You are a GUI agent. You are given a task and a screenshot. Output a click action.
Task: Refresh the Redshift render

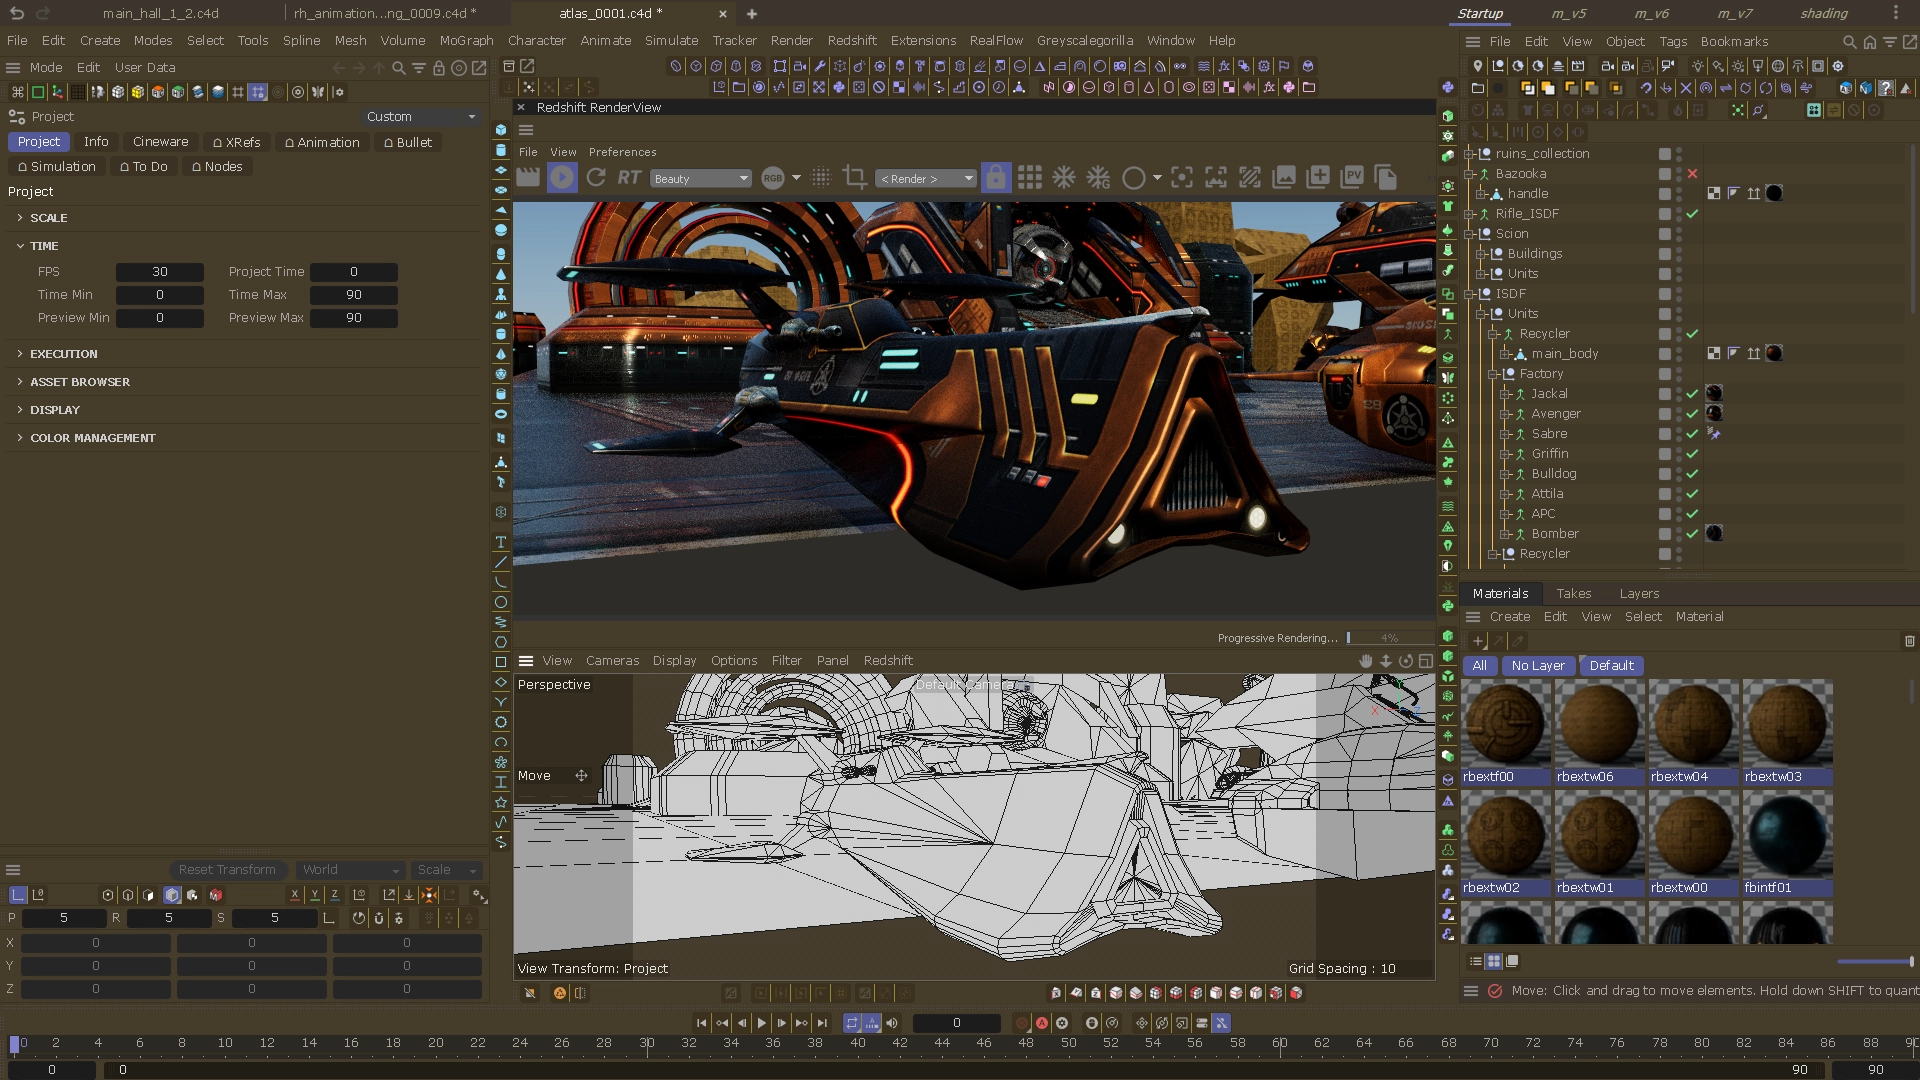pos(596,178)
